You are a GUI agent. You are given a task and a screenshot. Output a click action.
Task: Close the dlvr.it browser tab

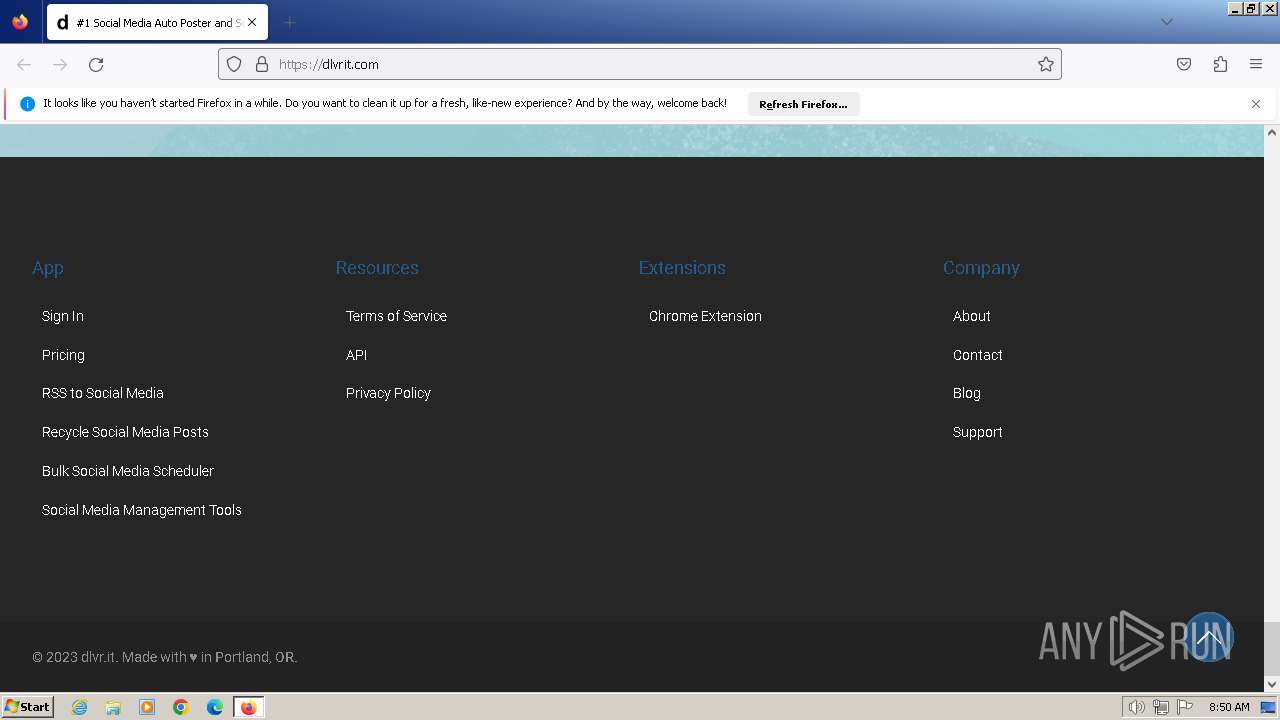251,22
